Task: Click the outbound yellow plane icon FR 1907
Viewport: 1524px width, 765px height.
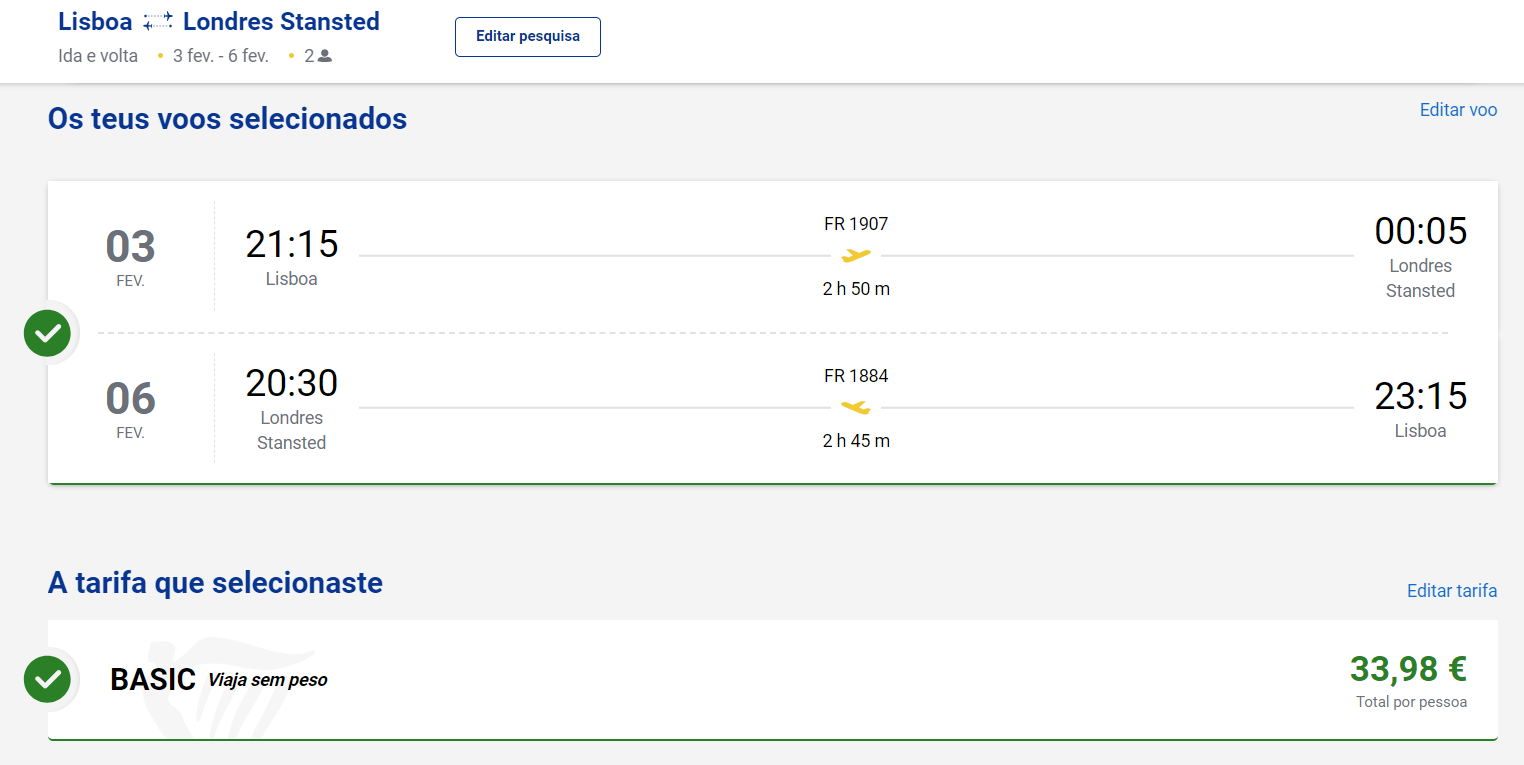Action: coord(856,256)
